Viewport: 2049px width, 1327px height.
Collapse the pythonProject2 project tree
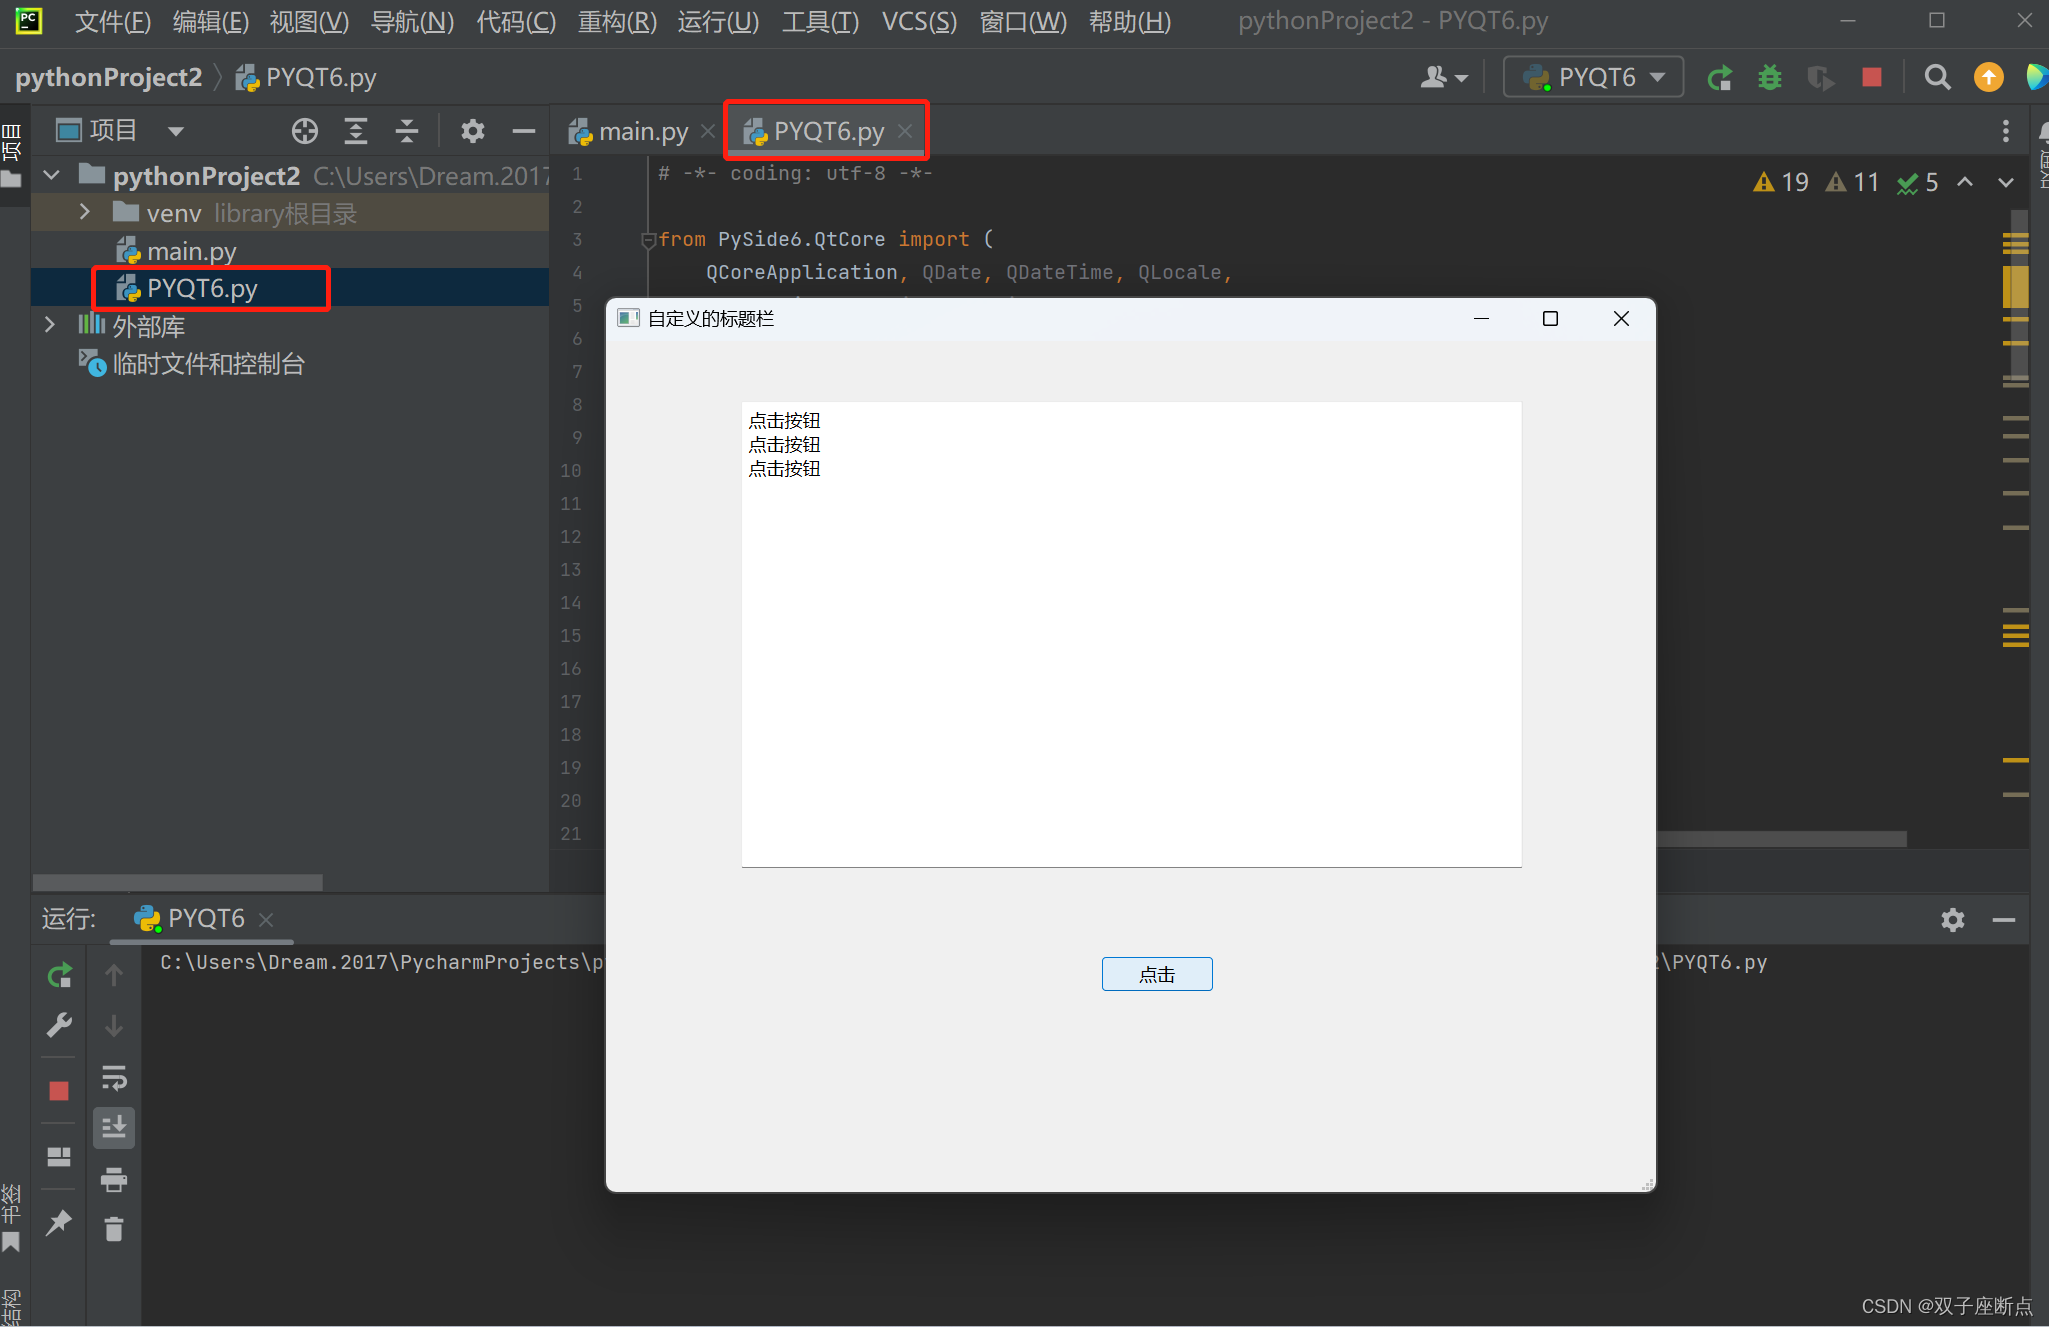pyautogui.click(x=51, y=175)
